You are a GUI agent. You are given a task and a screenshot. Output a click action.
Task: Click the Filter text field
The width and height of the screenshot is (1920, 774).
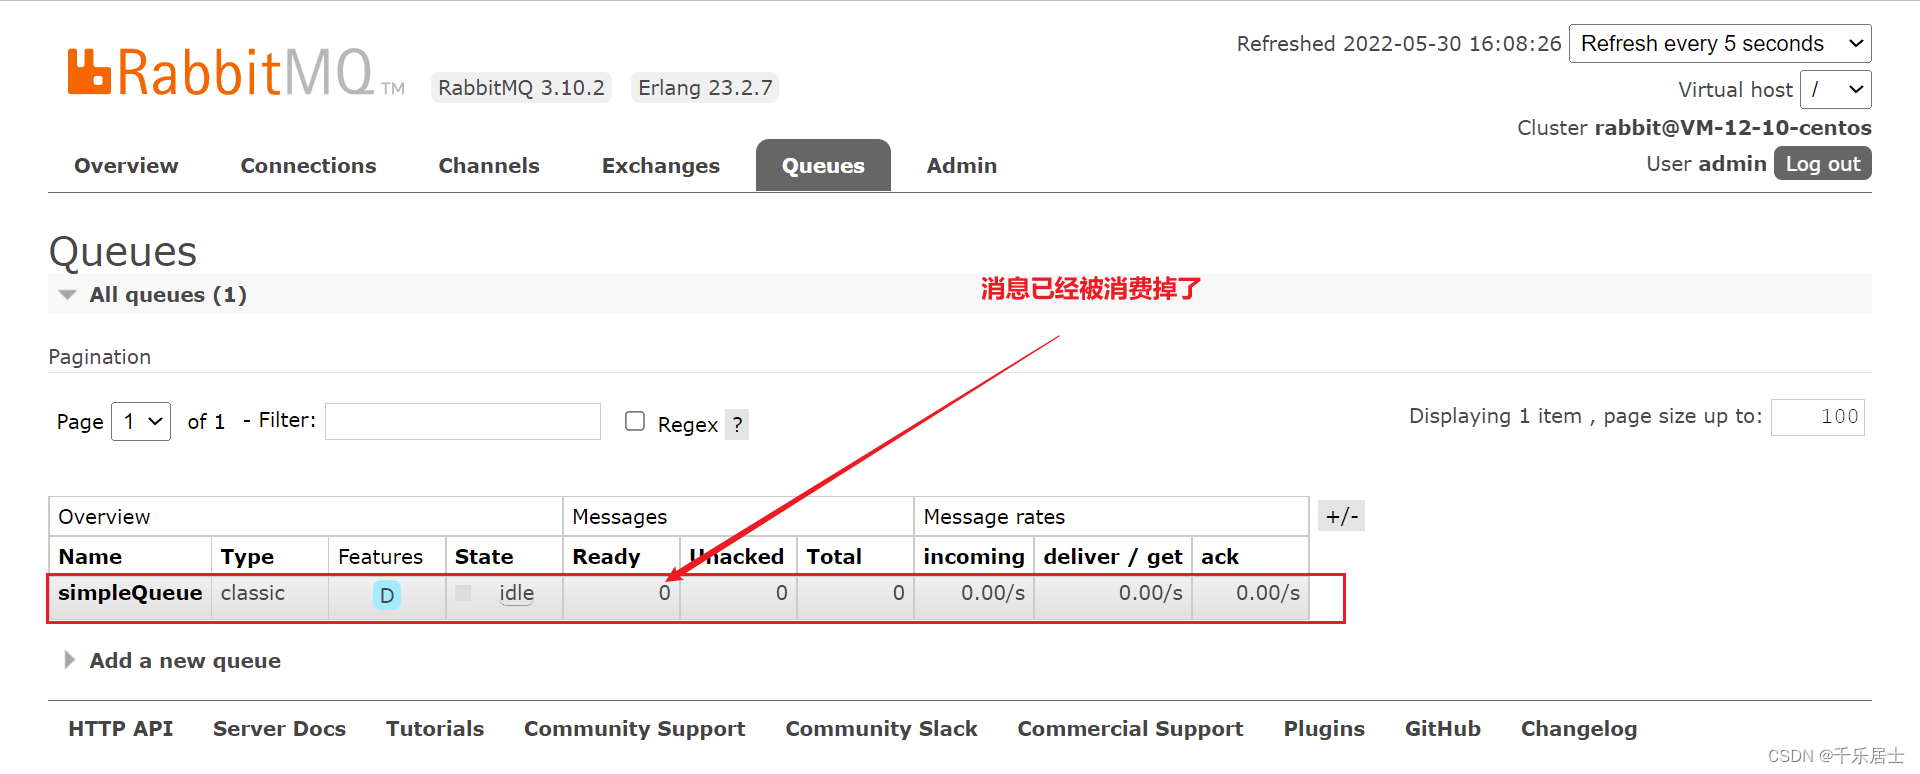tap(463, 421)
